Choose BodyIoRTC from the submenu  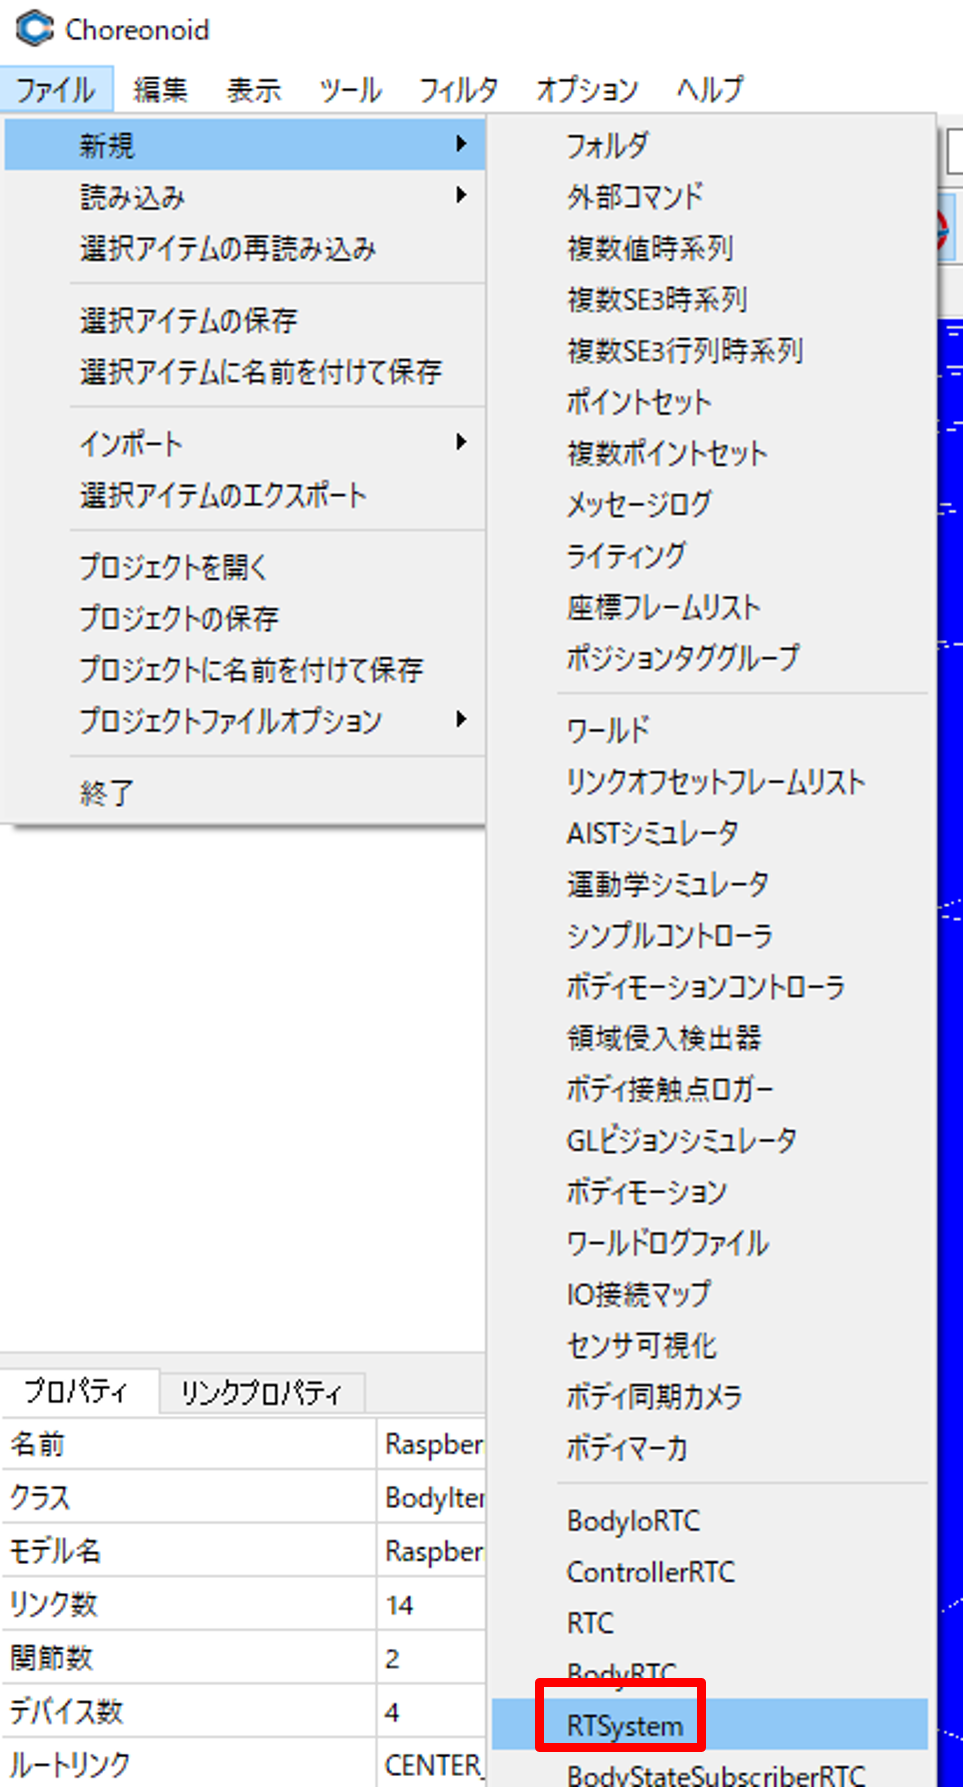633,1520
